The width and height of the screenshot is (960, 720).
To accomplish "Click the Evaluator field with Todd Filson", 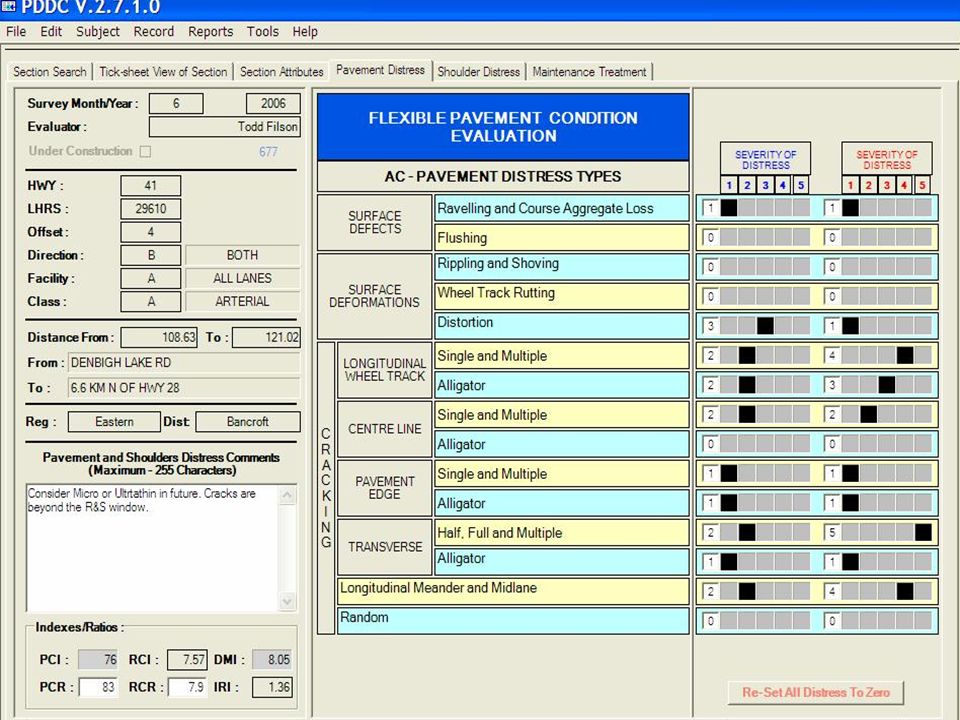I will (x=225, y=127).
